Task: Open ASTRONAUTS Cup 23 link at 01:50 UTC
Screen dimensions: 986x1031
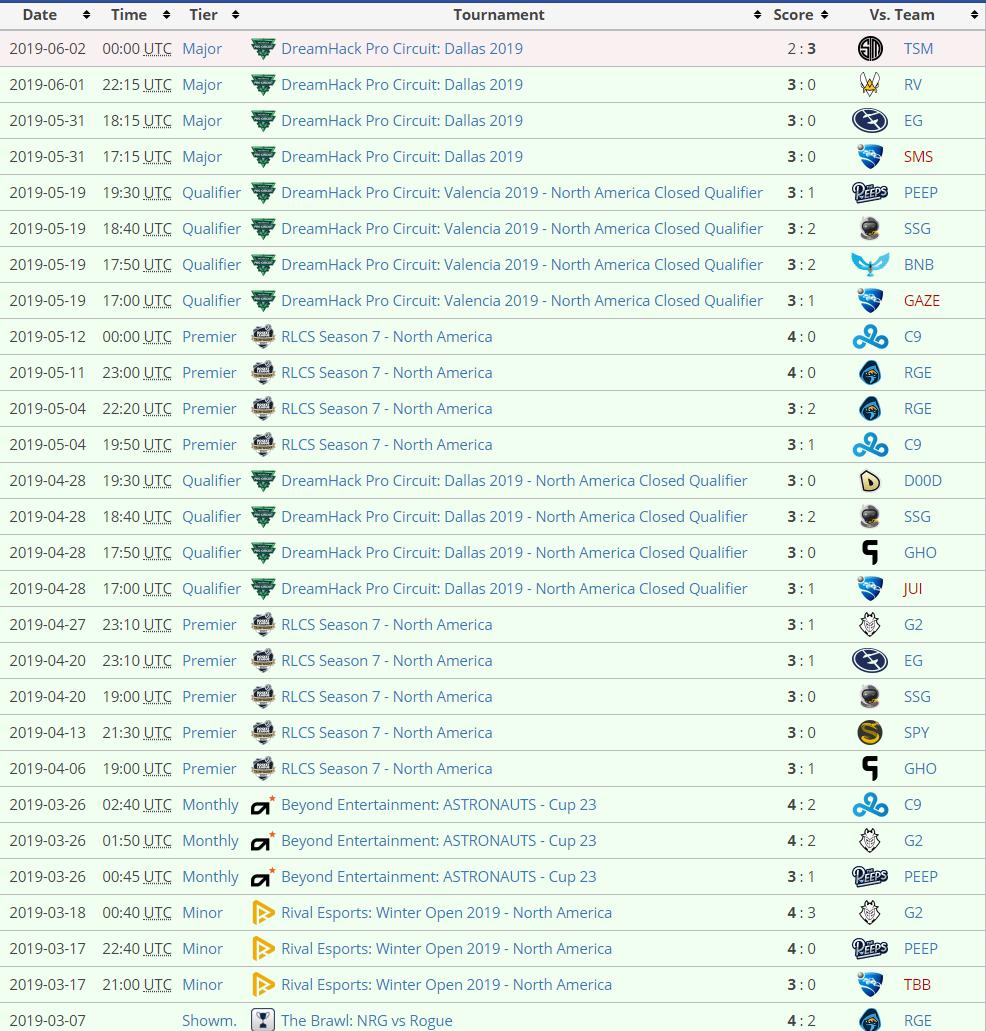Action: pyautogui.click(x=438, y=841)
